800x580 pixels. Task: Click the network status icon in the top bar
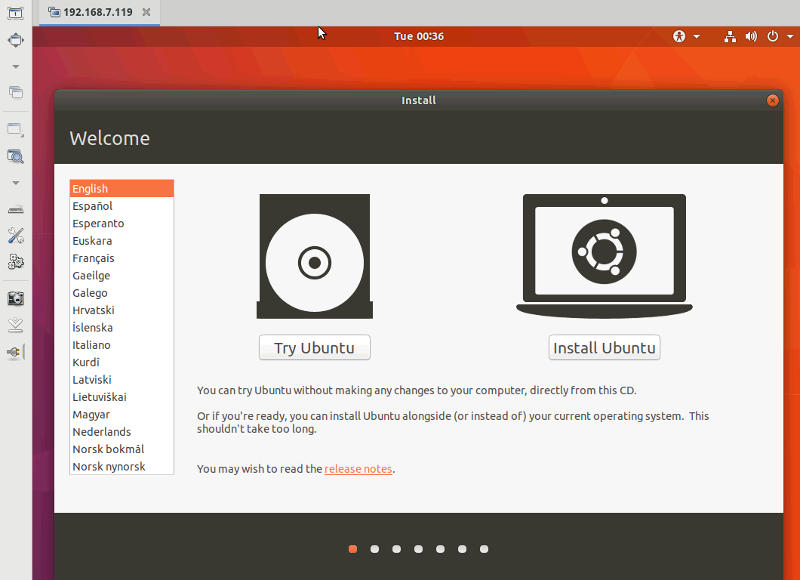(730, 36)
